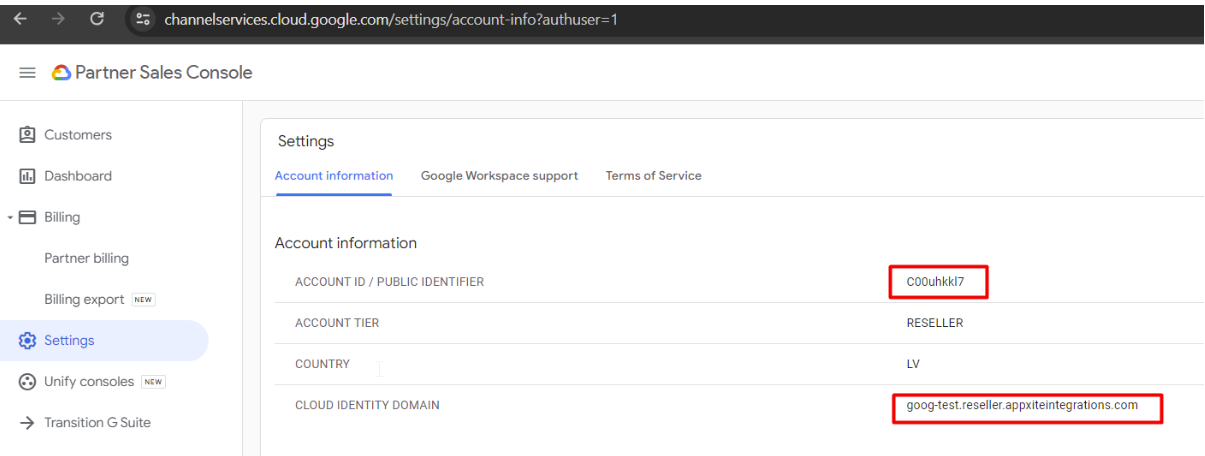
Task: Click the browser forward arrow
Action: pyautogui.click(x=58, y=19)
